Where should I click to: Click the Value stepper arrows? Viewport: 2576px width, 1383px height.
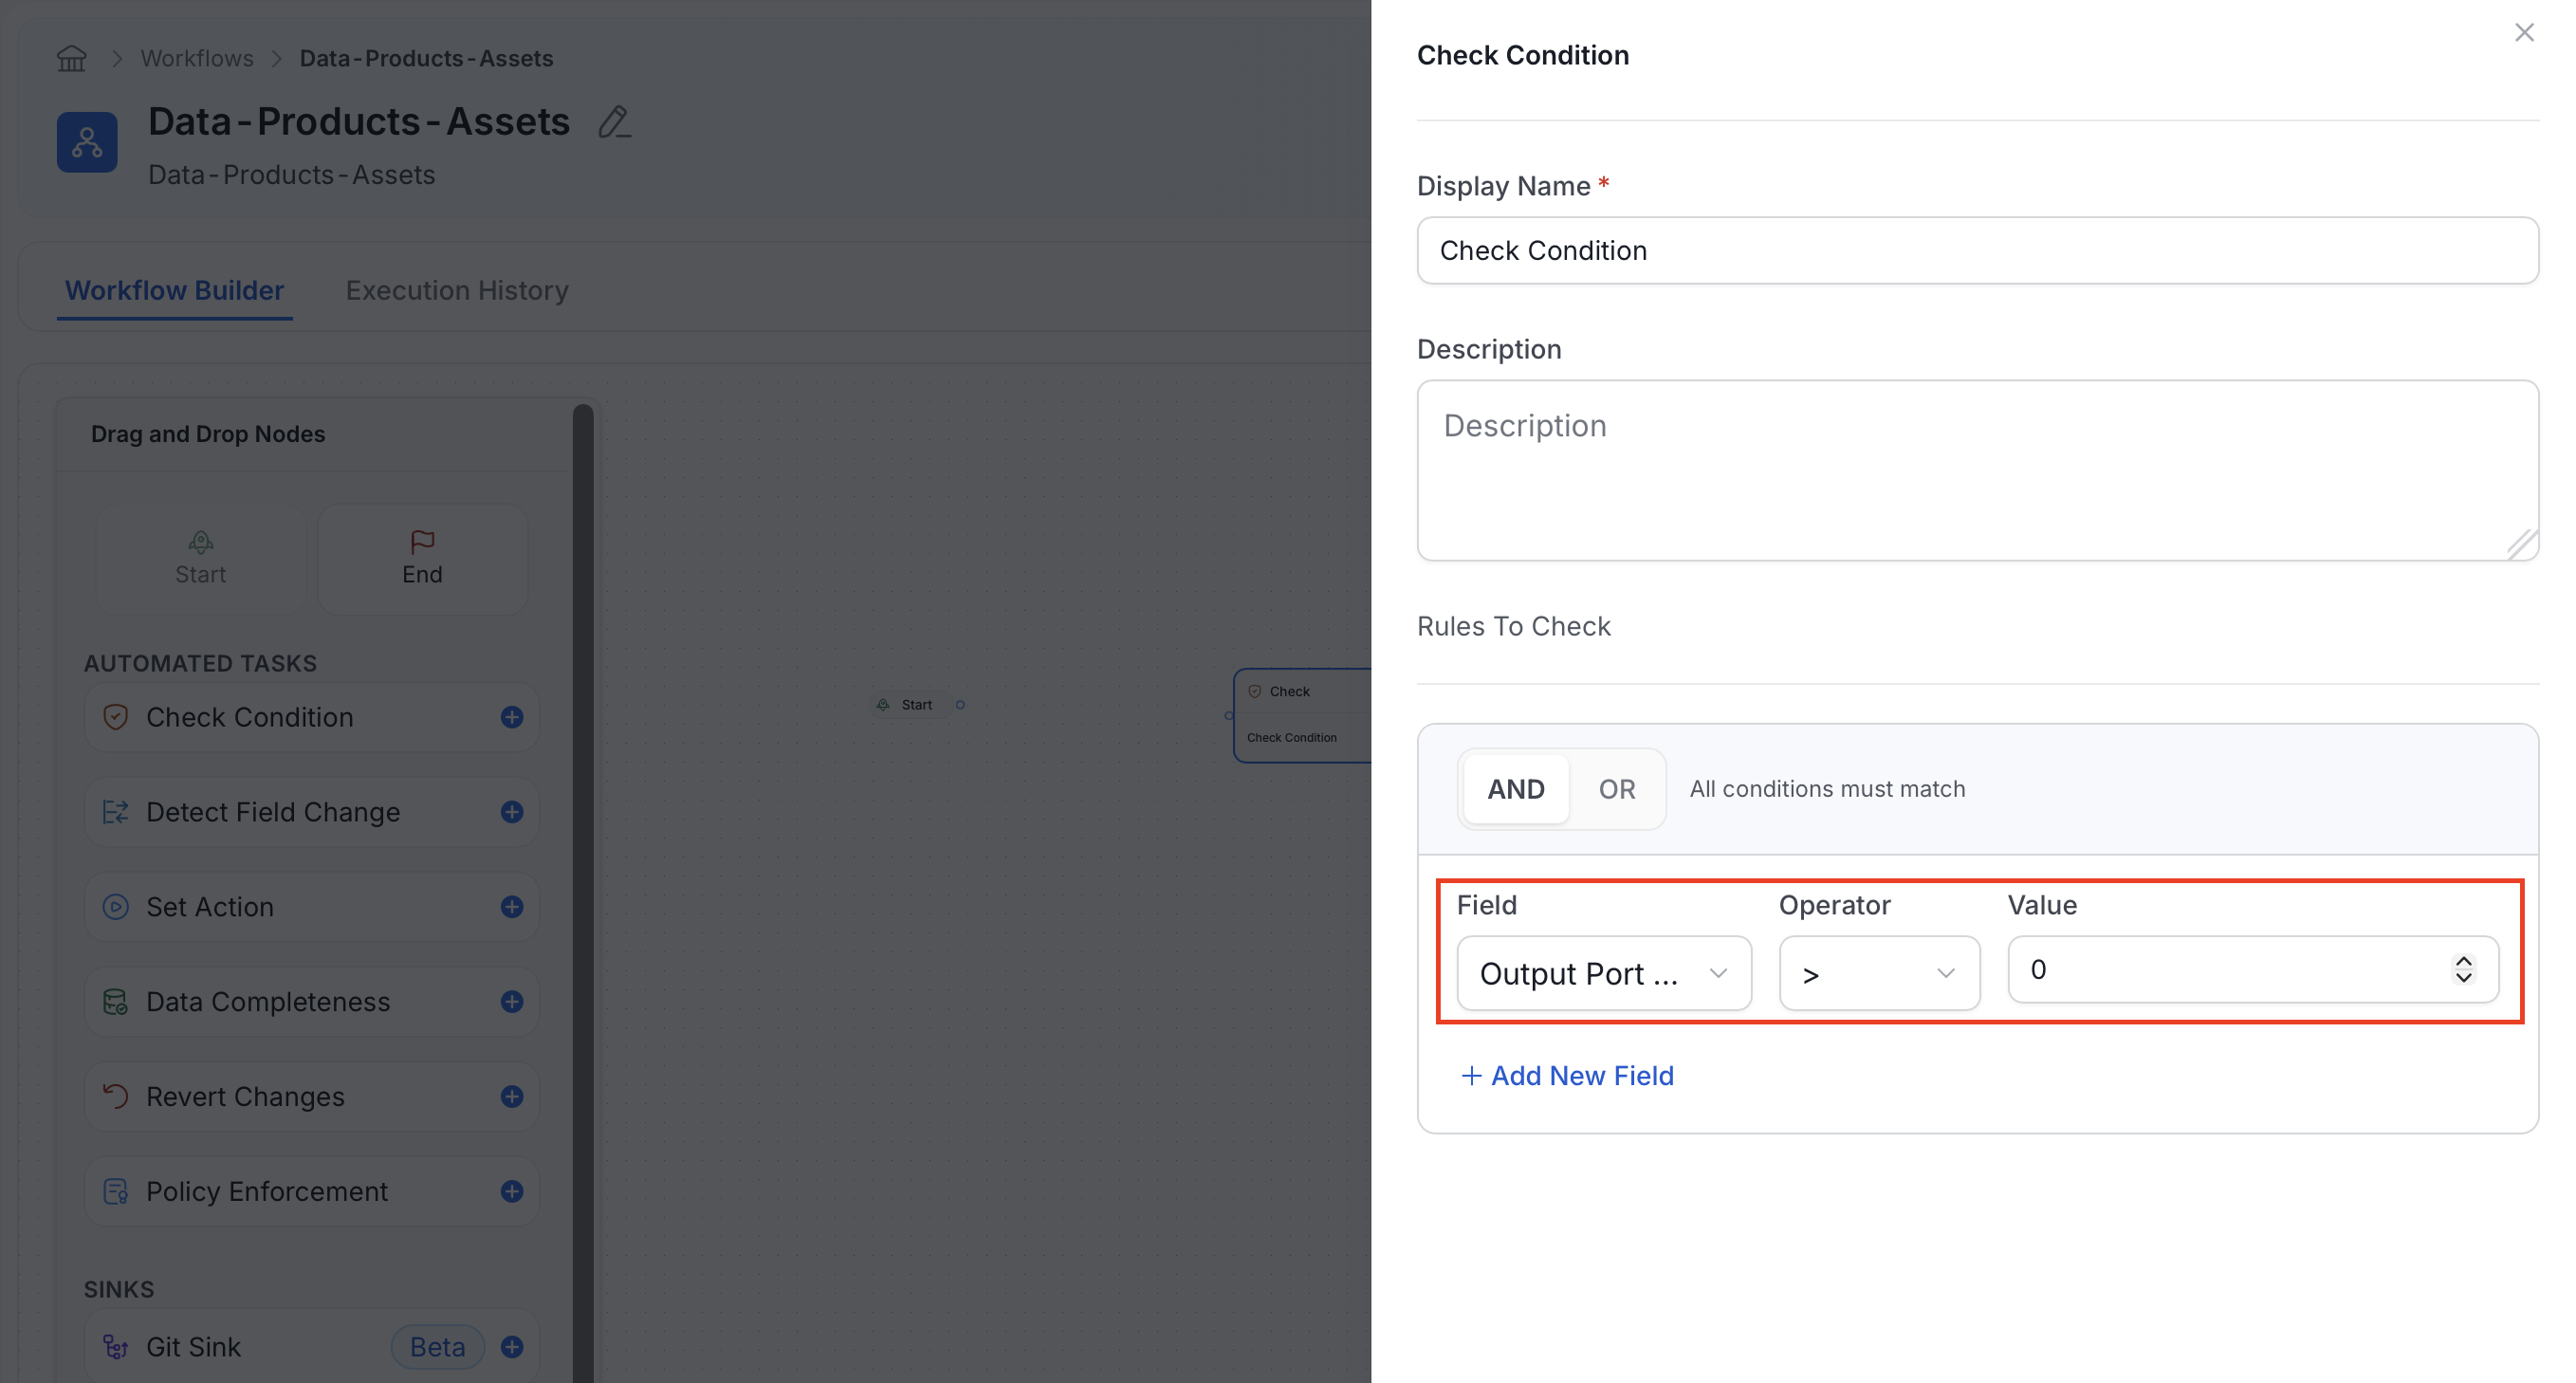click(x=2463, y=969)
